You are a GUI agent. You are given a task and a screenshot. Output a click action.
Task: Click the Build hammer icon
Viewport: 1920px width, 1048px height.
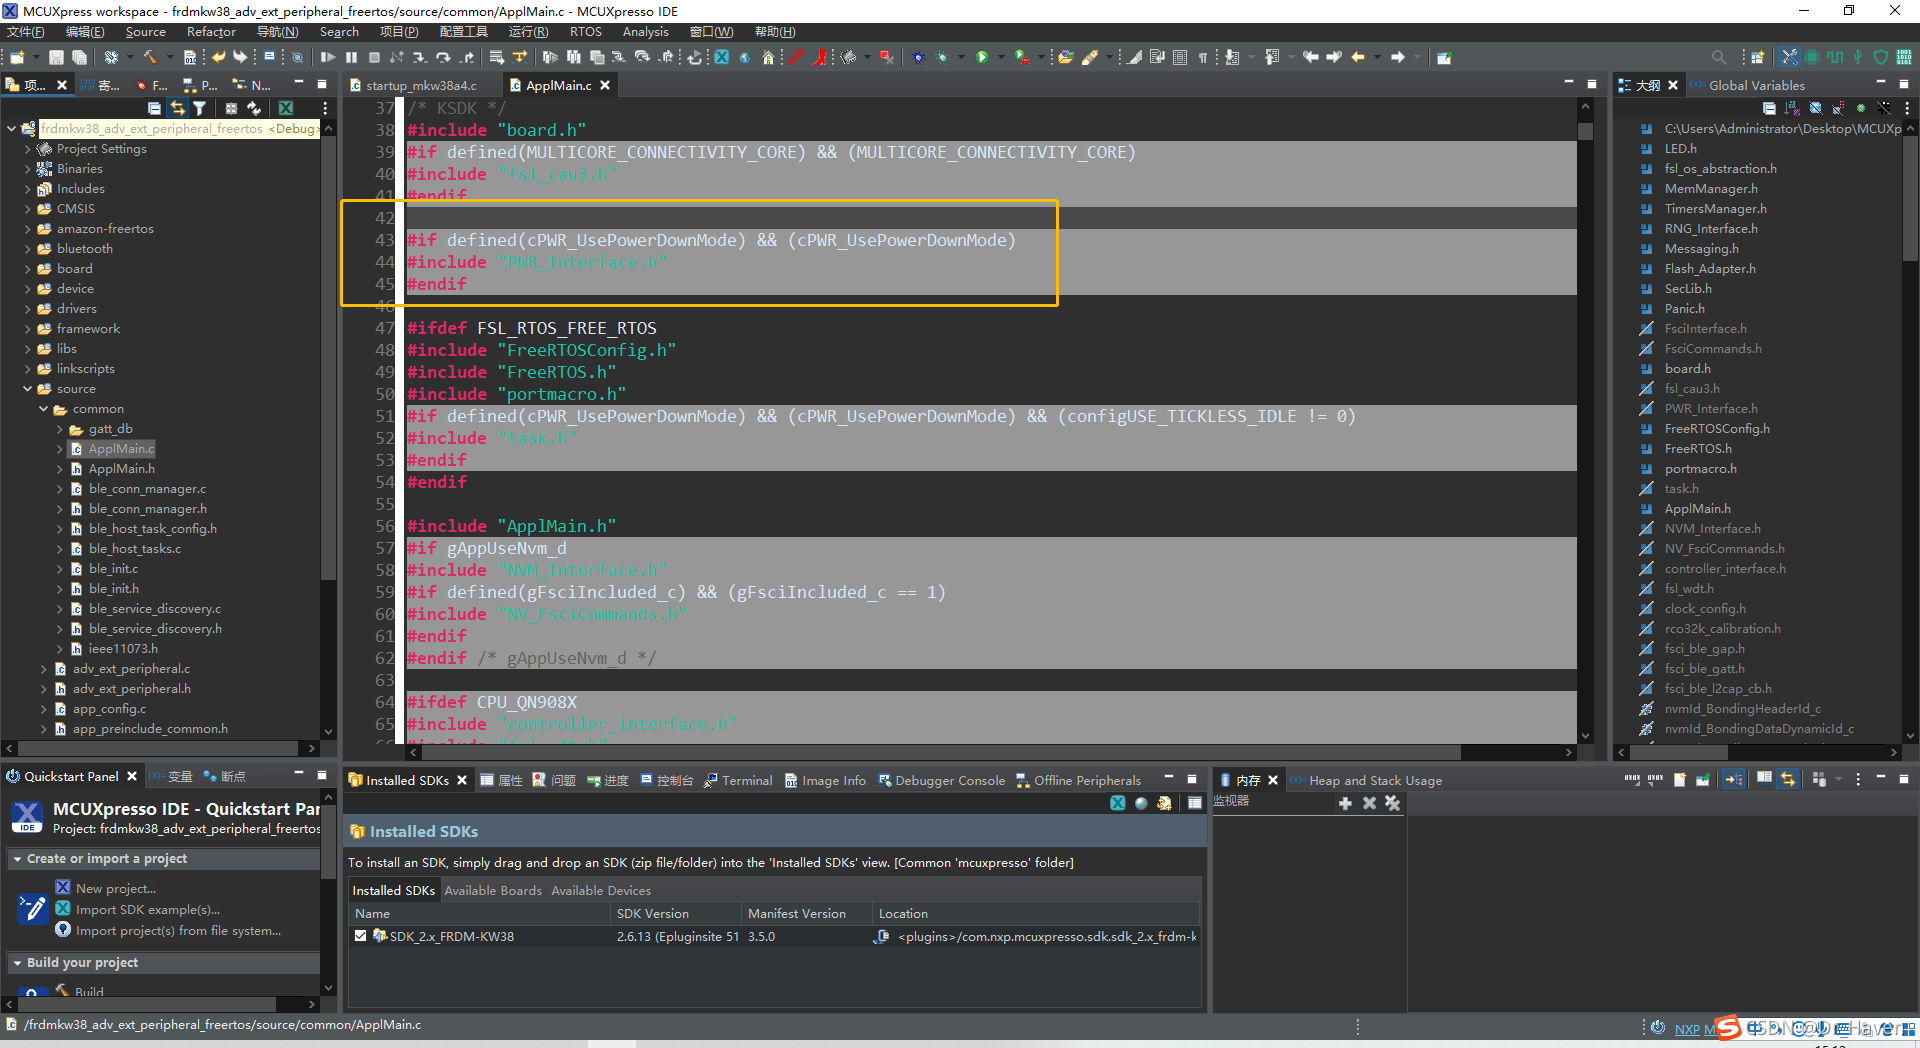click(150, 58)
